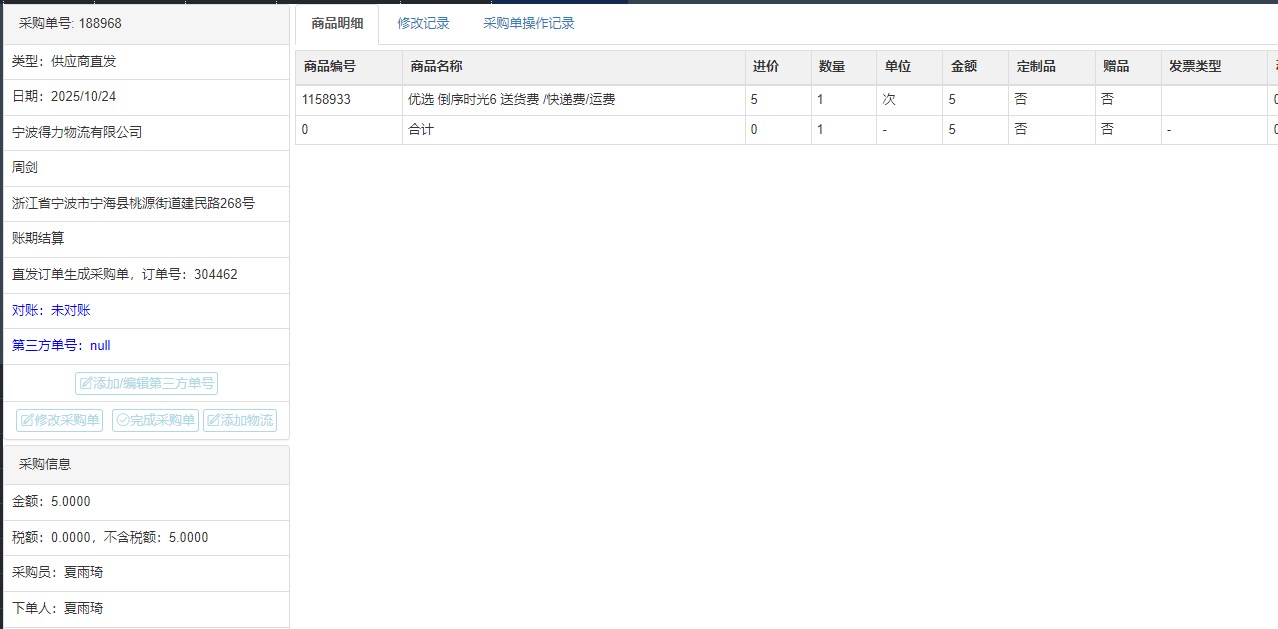Click the 商品编号 column header
The height and width of the screenshot is (629, 1278).
(329, 67)
